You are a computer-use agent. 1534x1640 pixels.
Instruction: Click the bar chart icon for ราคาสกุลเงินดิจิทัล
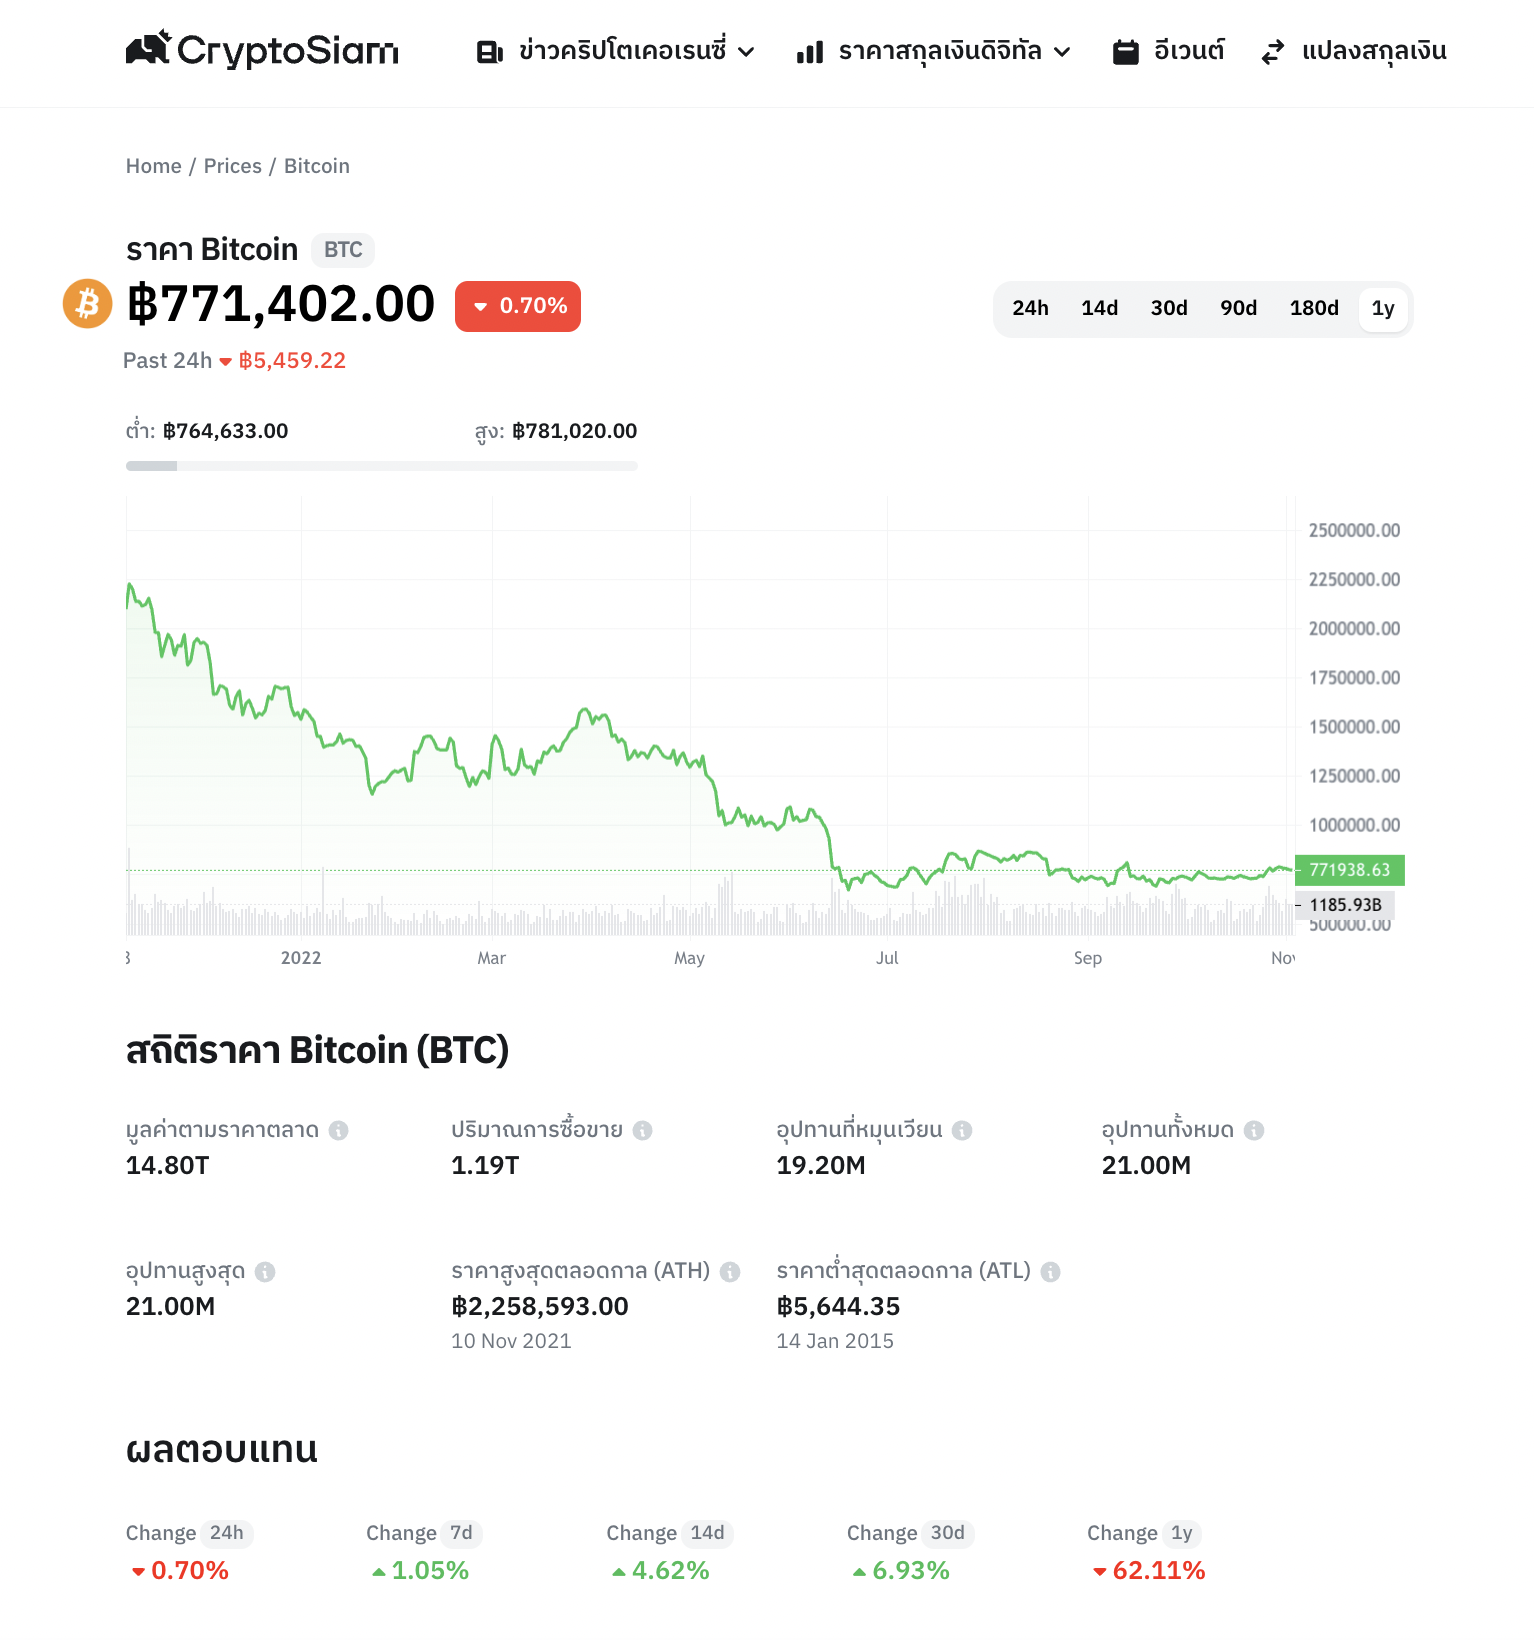click(x=810, y=52)
